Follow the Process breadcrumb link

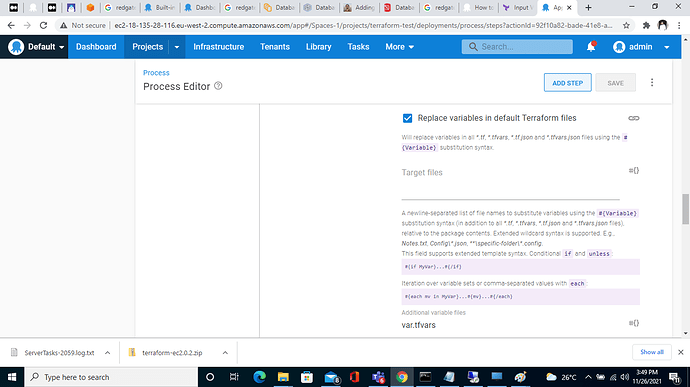156,73
